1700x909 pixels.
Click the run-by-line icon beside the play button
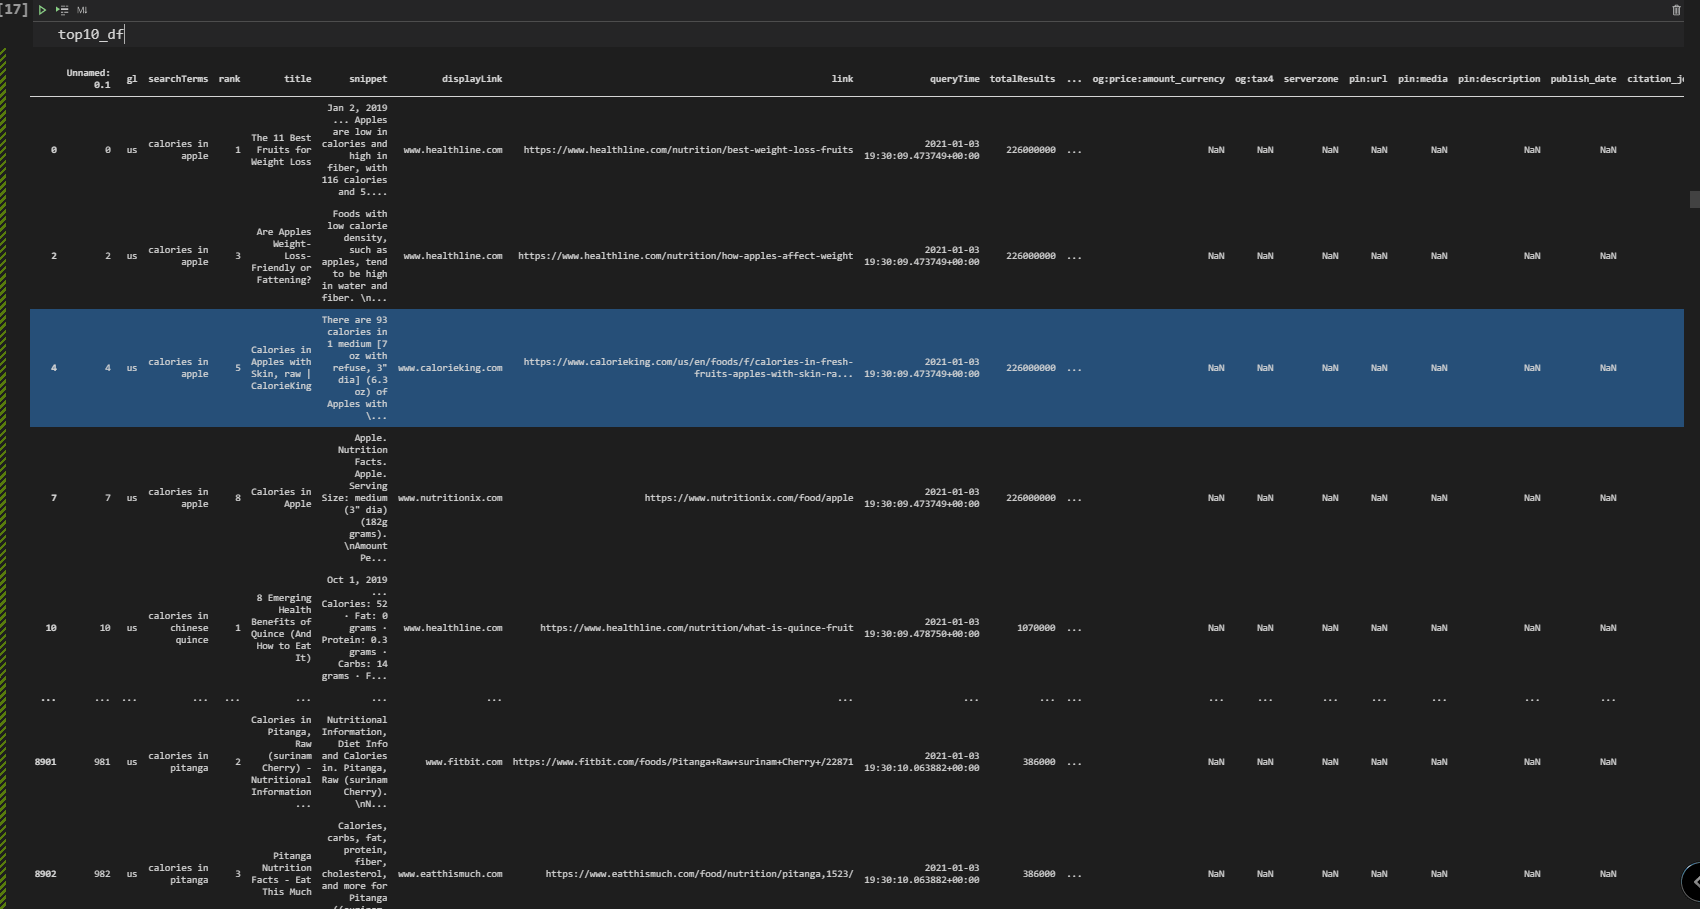tap(62, 10)
